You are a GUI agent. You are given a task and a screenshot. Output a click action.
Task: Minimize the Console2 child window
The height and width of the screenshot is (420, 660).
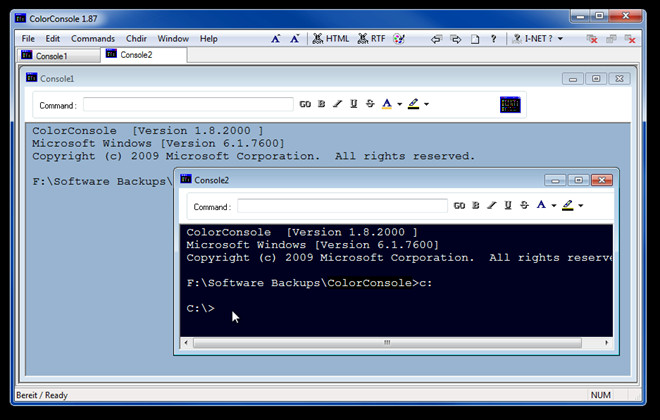[555, 180]
